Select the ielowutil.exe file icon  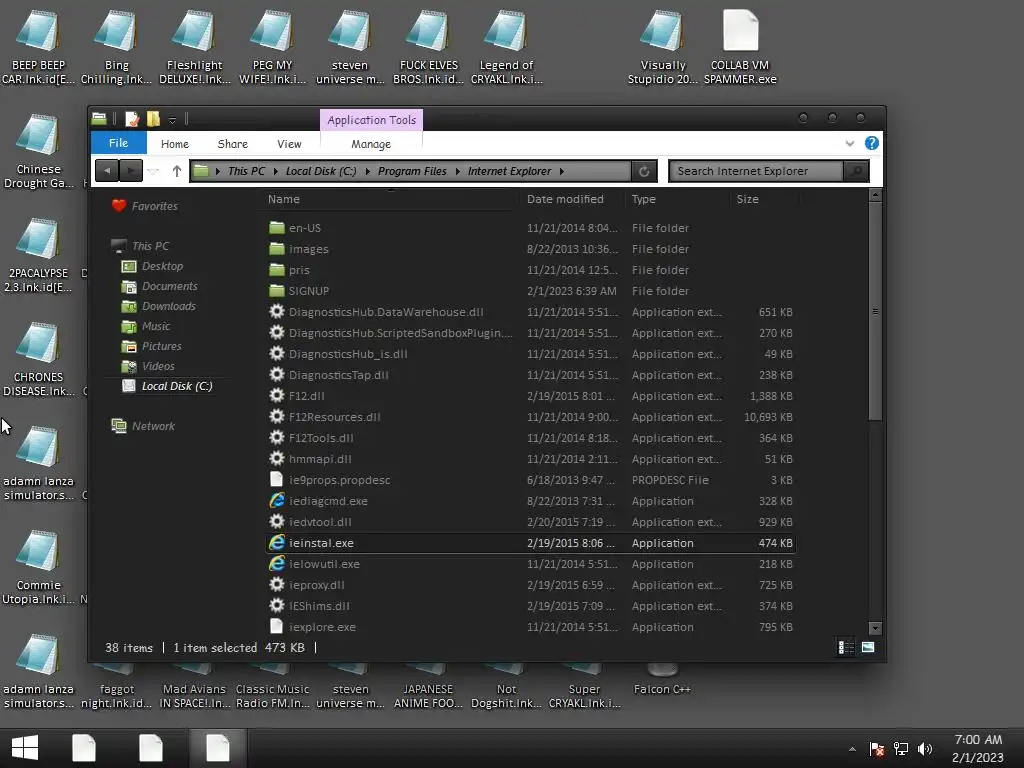277,564
